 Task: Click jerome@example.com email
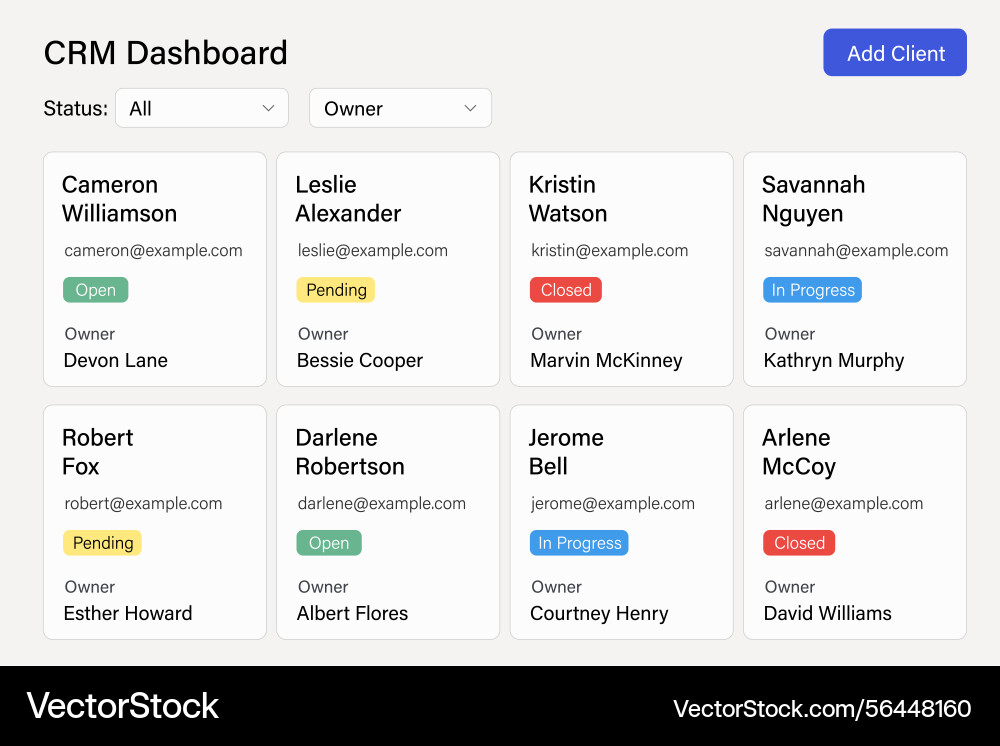tap(612, 504)
